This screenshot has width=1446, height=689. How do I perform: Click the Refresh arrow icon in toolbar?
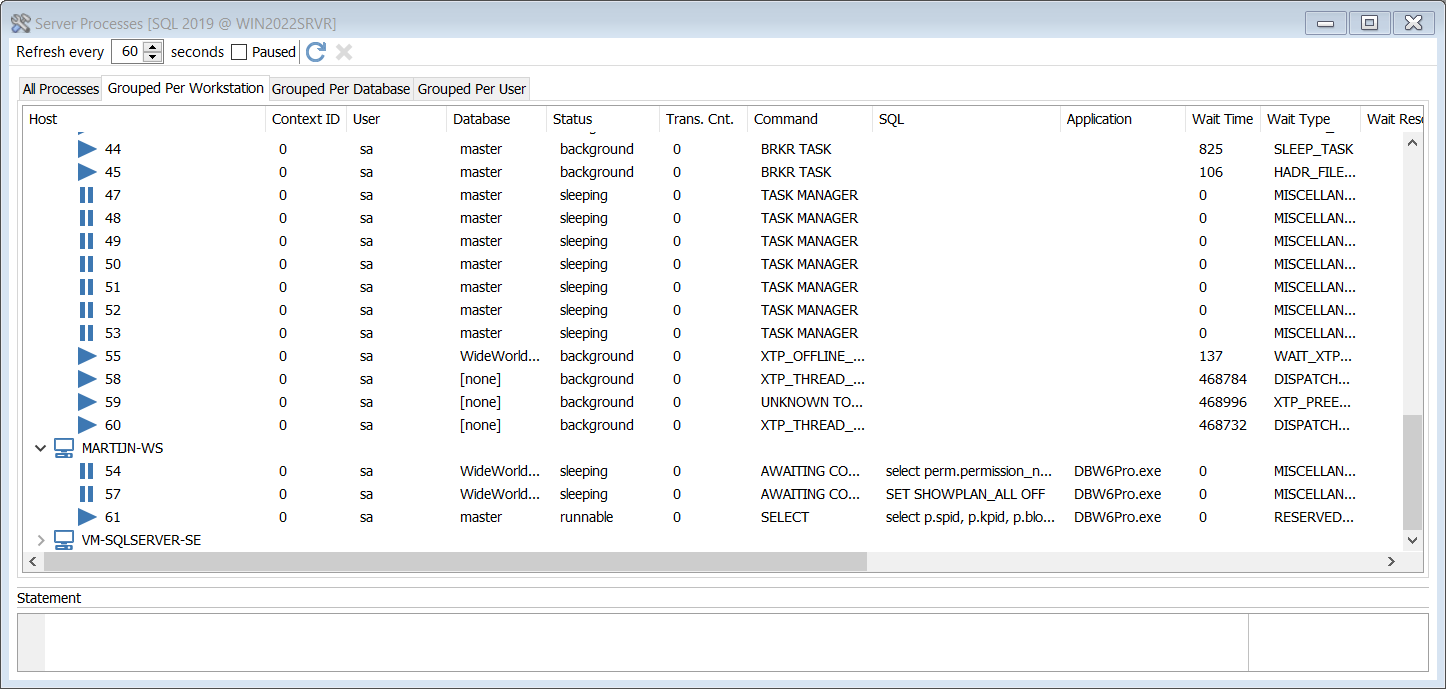[316, 52]
